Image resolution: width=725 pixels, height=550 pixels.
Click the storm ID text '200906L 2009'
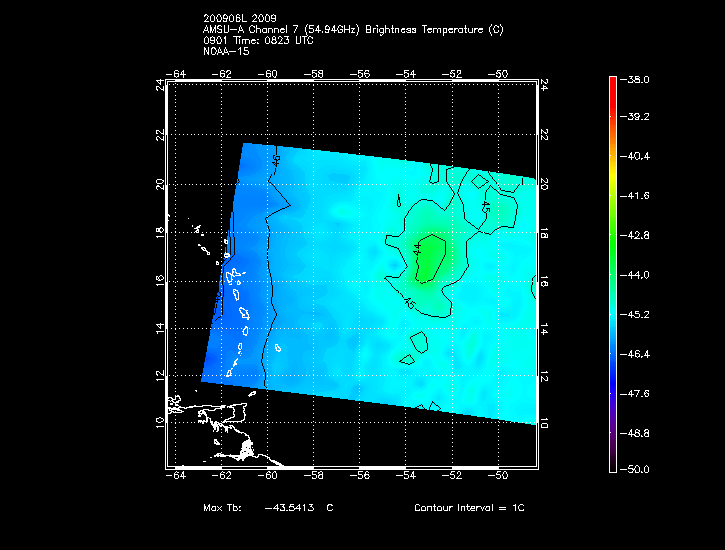coord(240,18)
